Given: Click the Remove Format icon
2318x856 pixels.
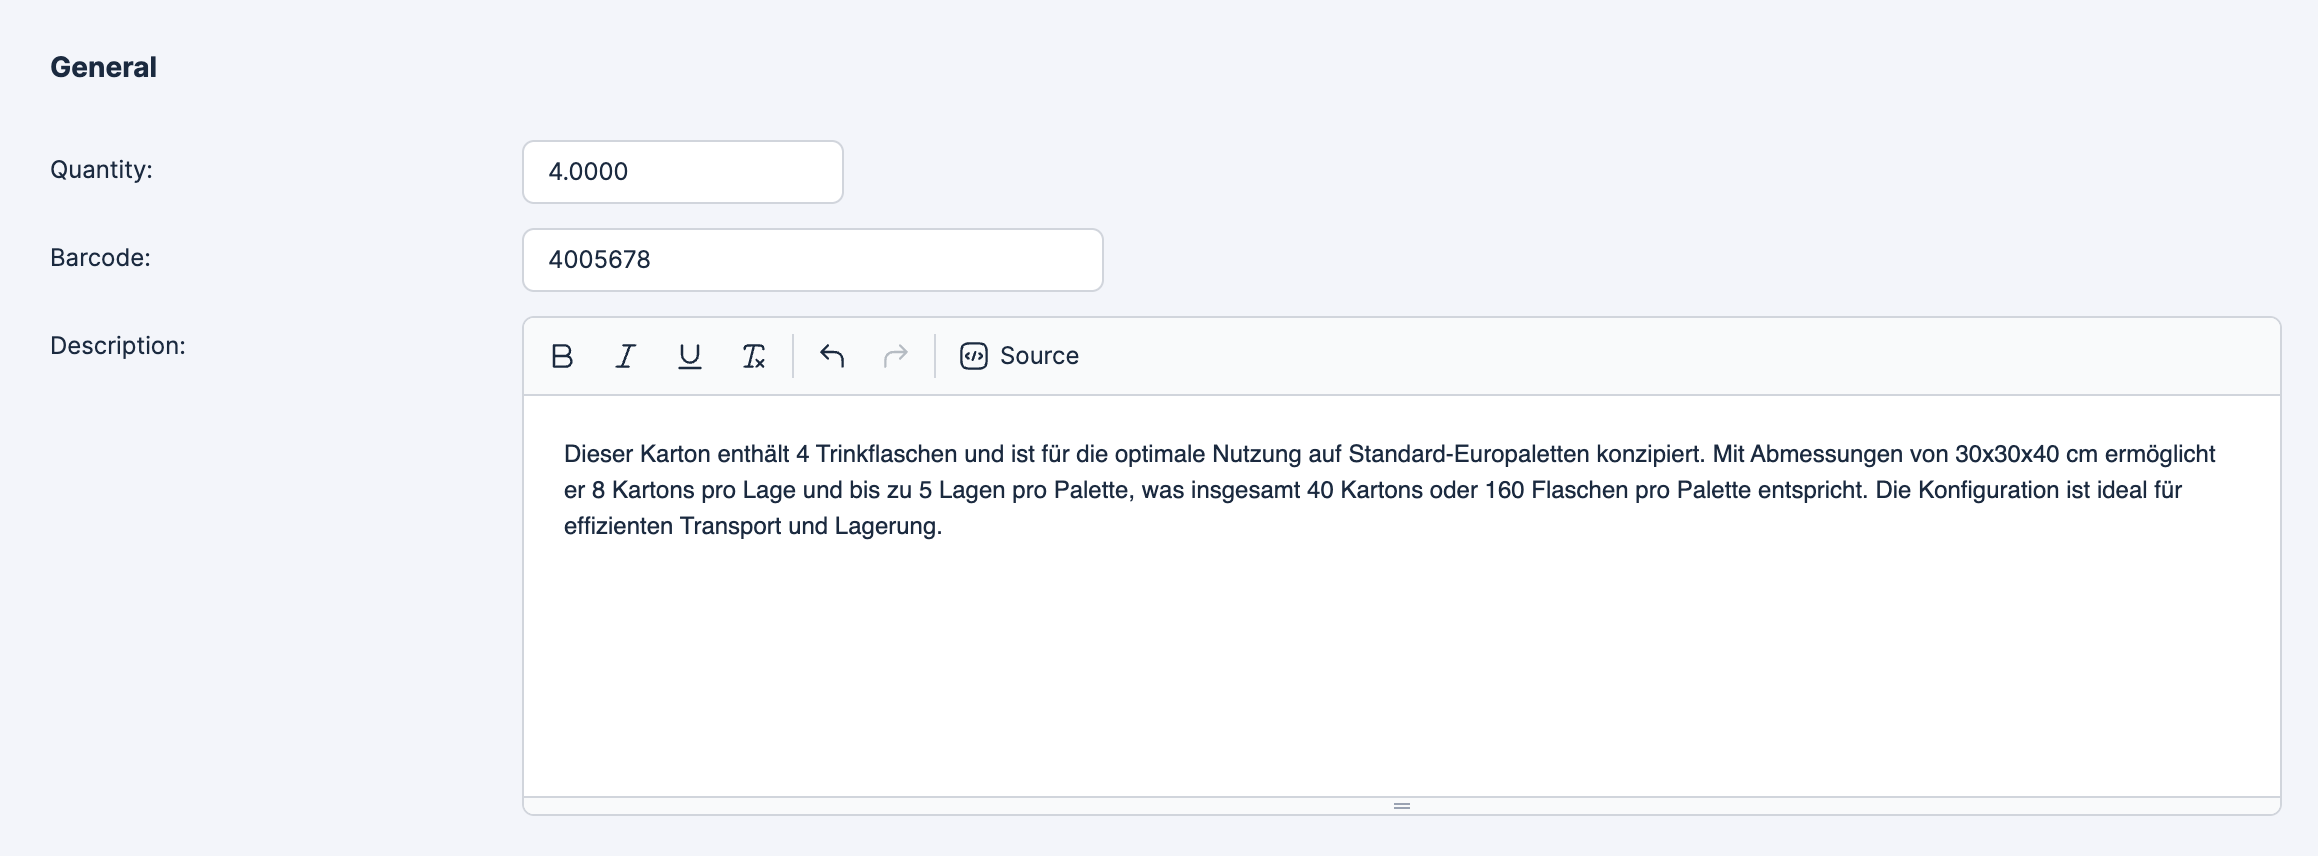Looking at the screenshot, I should pyautogui.click(x=753, y=356).
